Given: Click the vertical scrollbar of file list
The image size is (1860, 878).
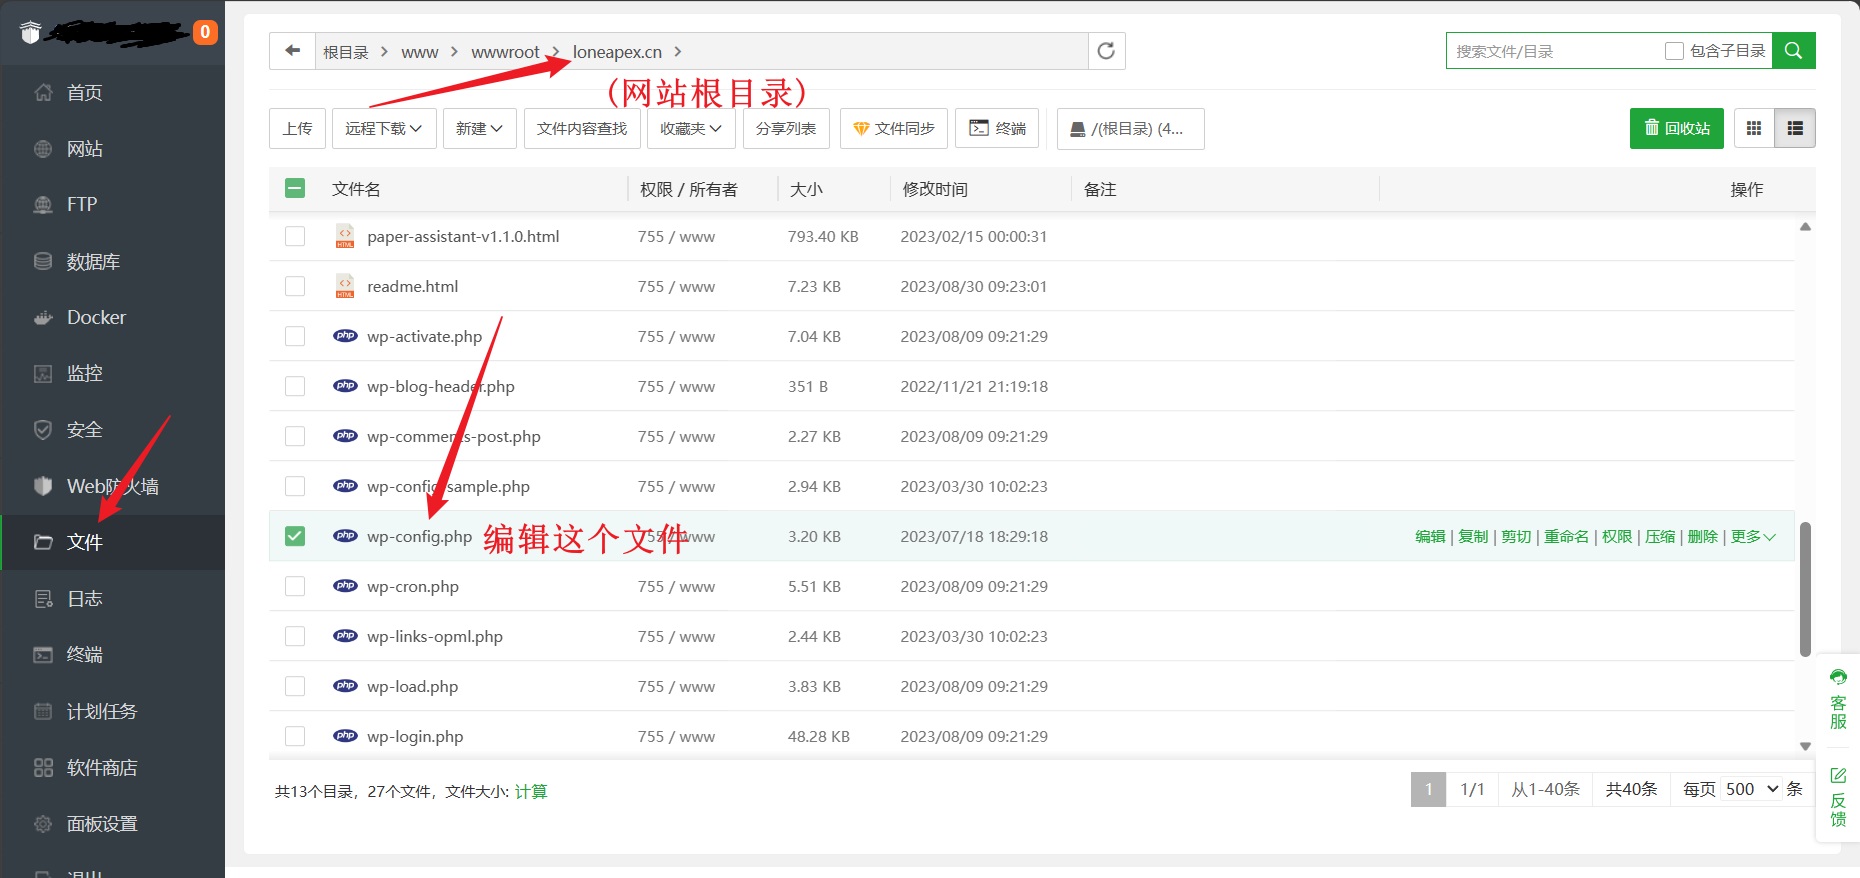Looking at the screenshot, I should click(x=1805, y=588).
